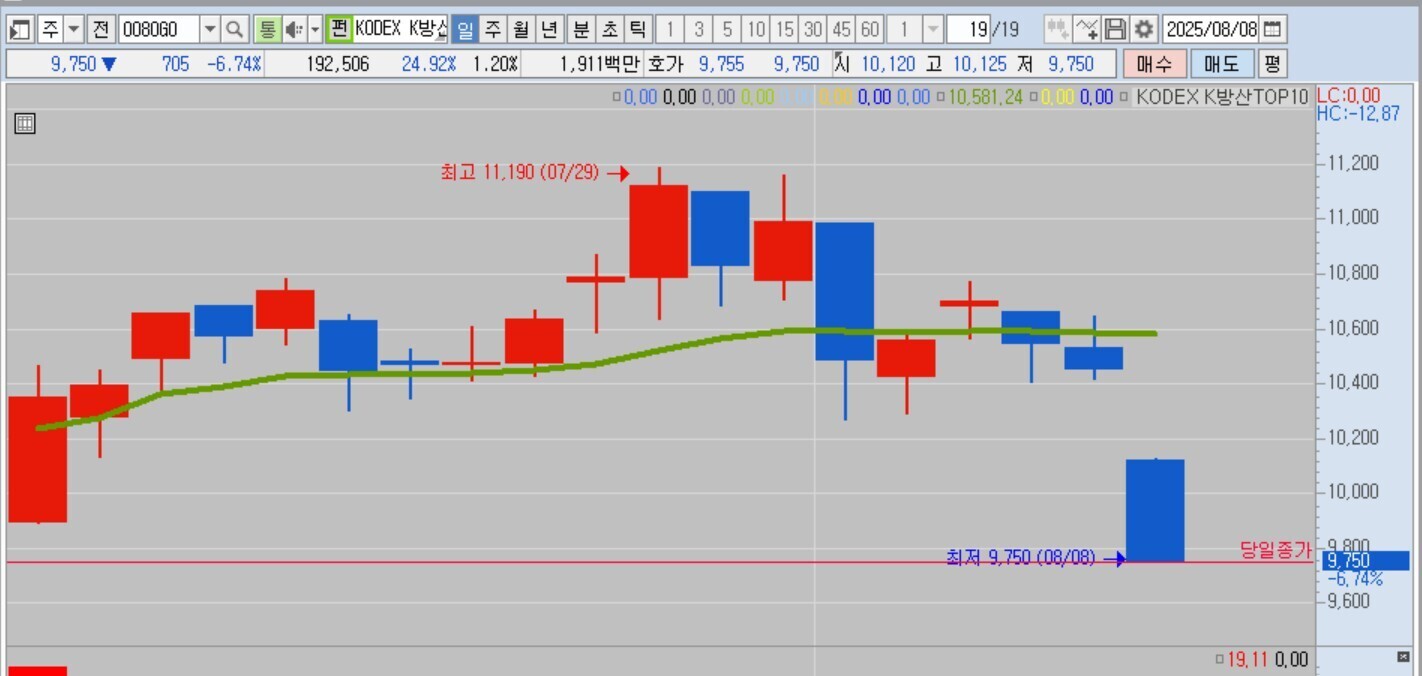The width and height of the screenshot is (1422, 676).
Task: Select the 45 interval button
Action: tap(842, 29)
